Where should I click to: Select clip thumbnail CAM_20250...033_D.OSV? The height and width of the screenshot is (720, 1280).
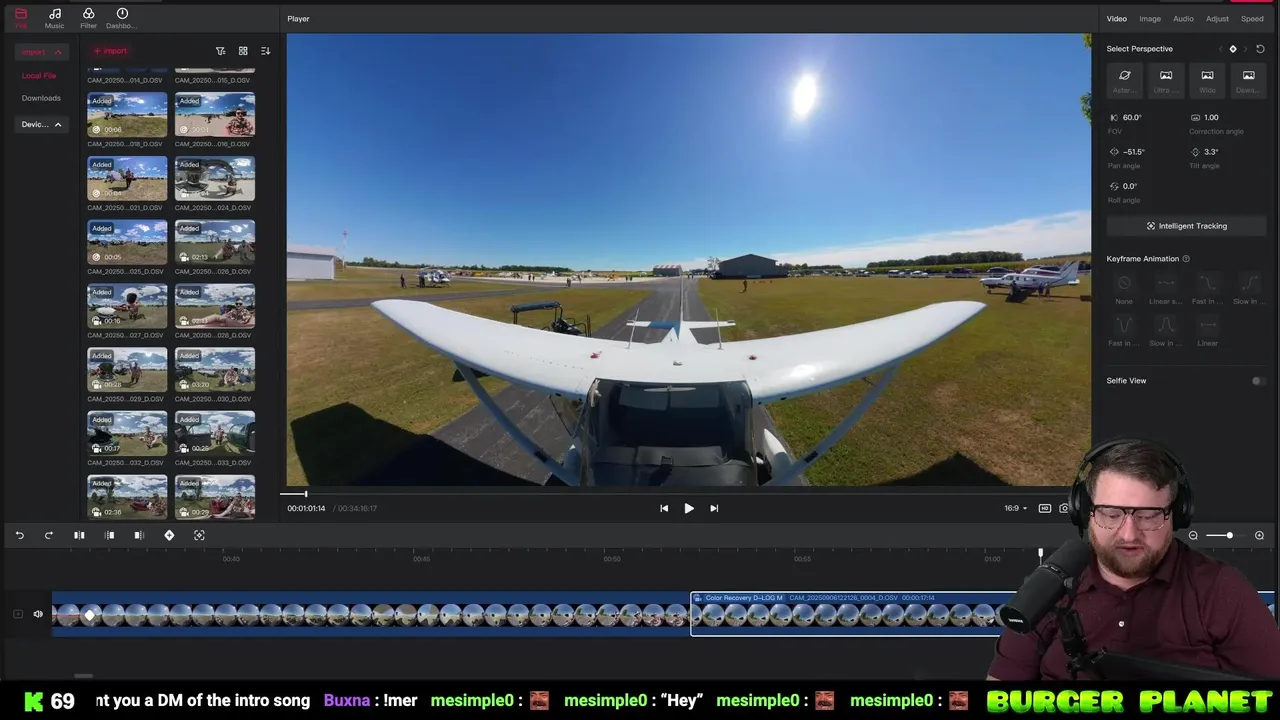(215, 434)
